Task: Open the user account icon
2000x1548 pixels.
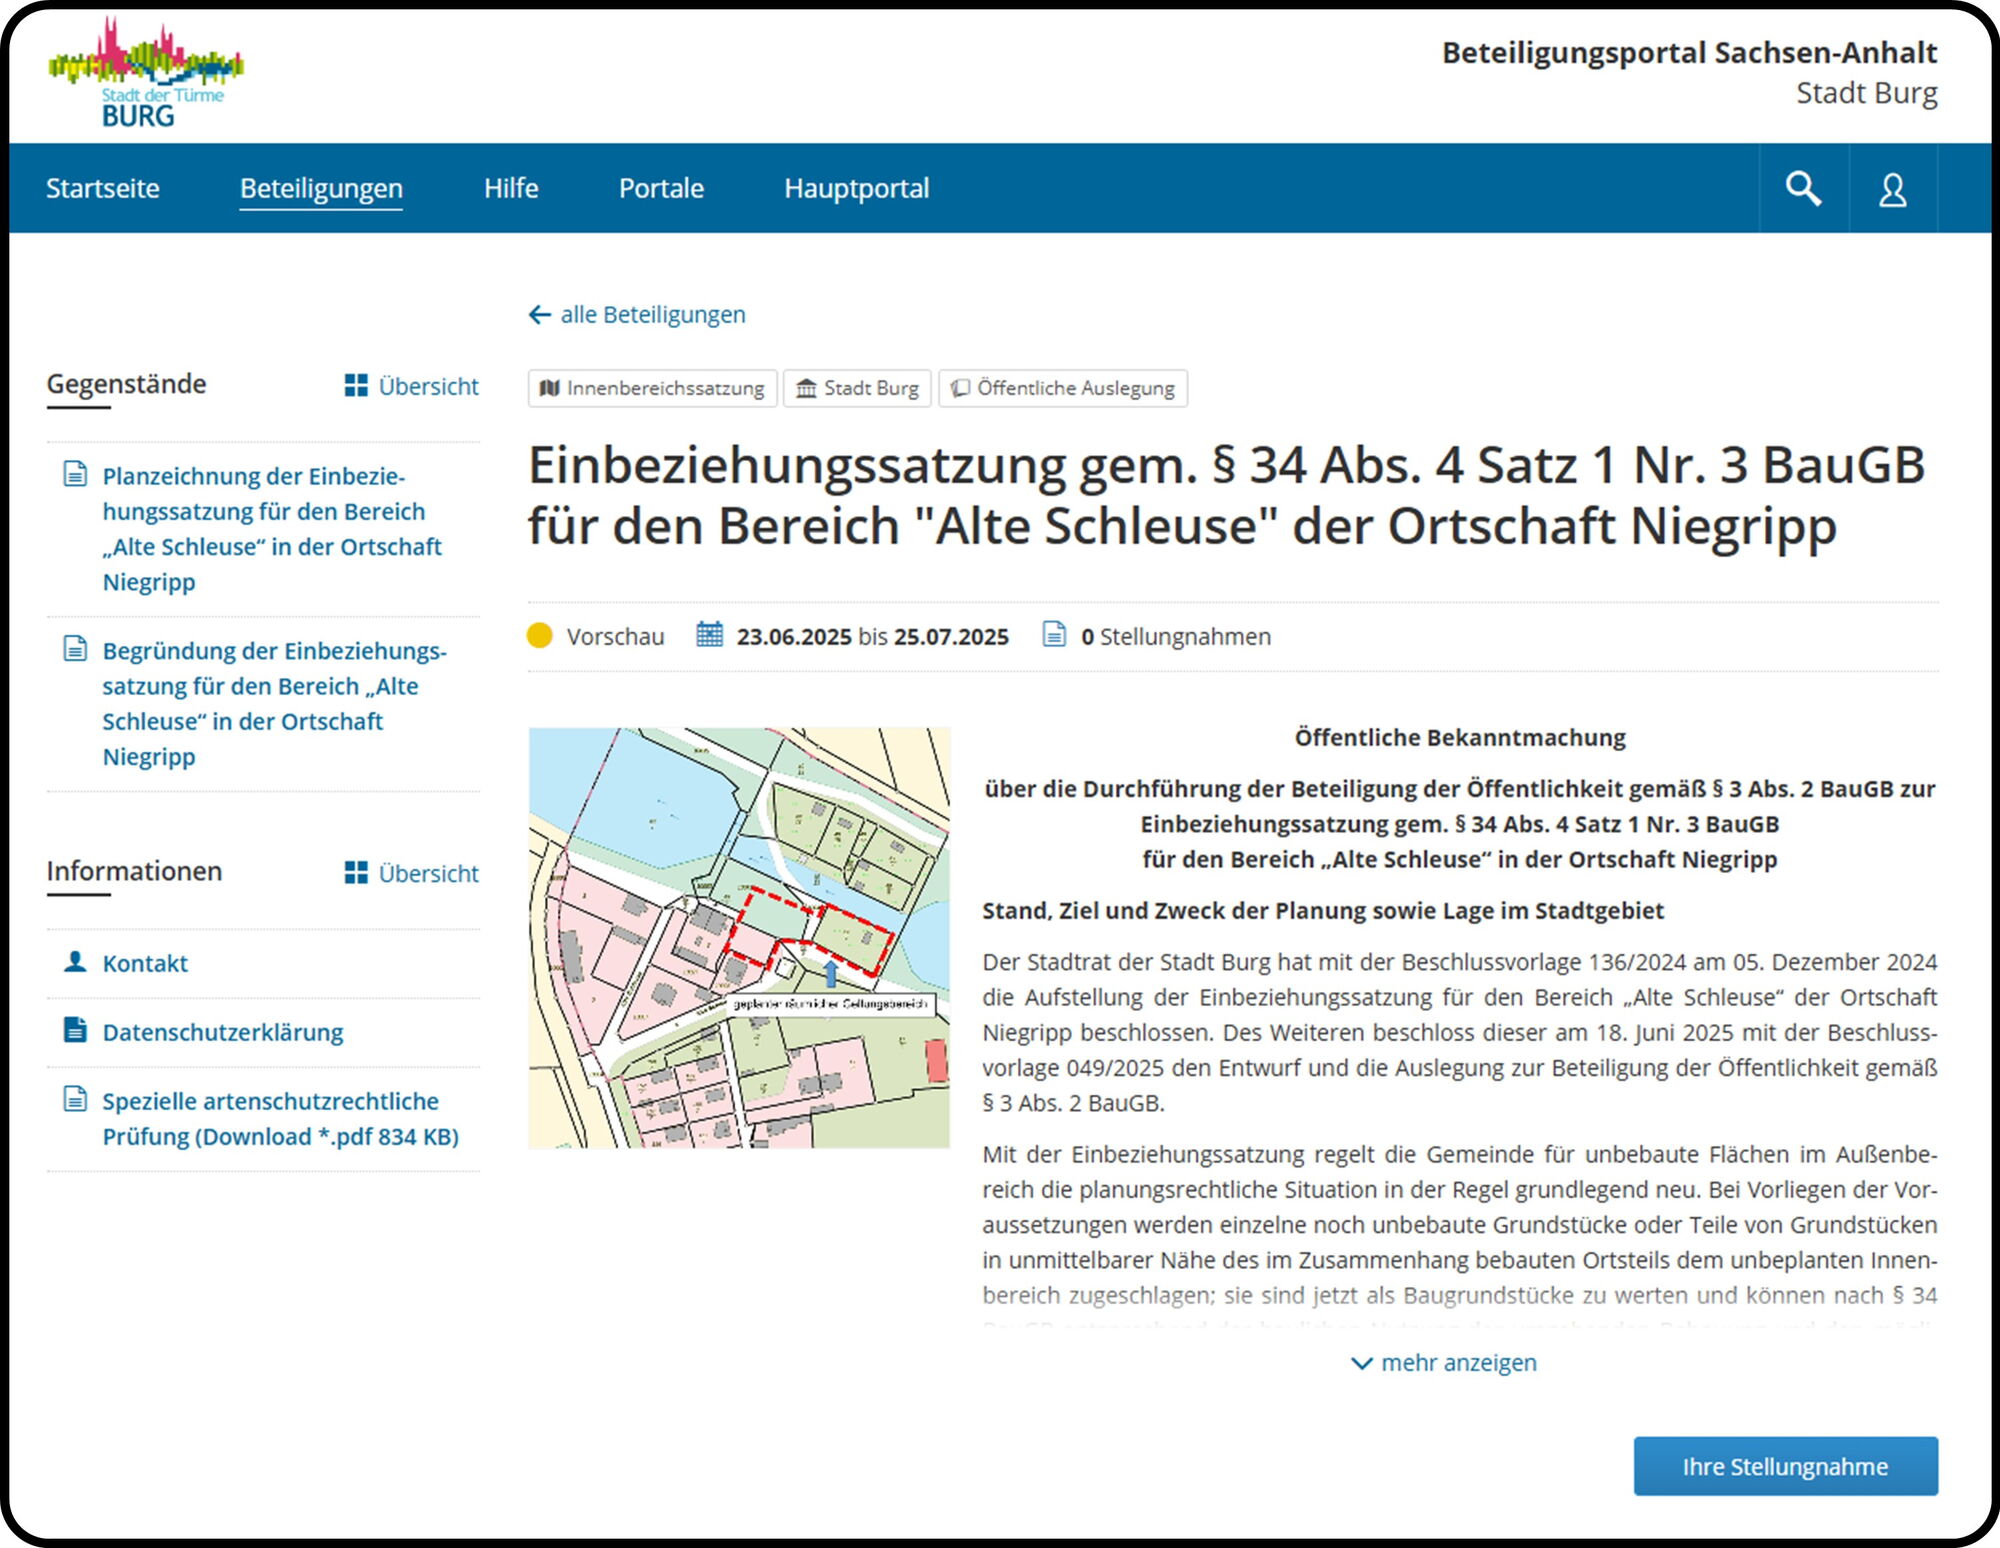Action: pos(1892,188)
